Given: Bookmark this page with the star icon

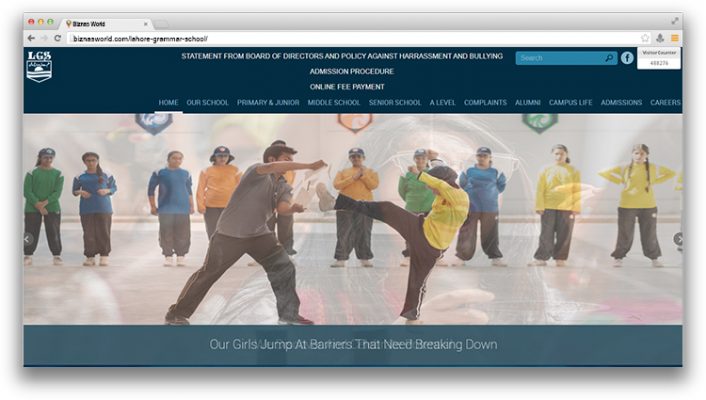Looking at the screenshot, I should tap(646, 38).
